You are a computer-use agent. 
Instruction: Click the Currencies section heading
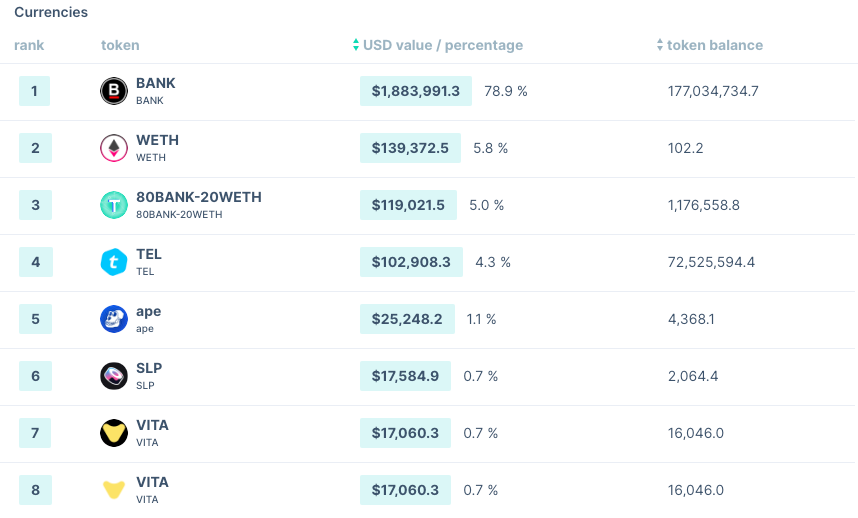tap(51, 13)
